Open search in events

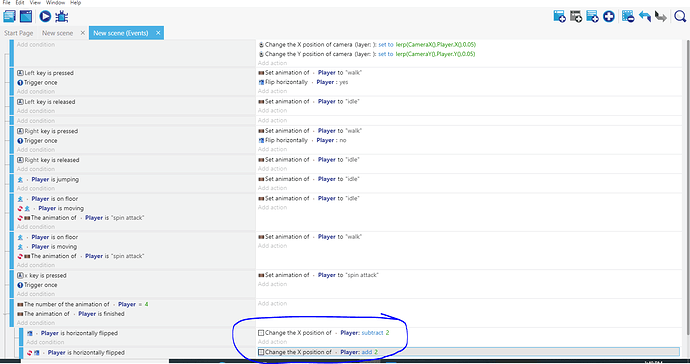tap(680, 16)
